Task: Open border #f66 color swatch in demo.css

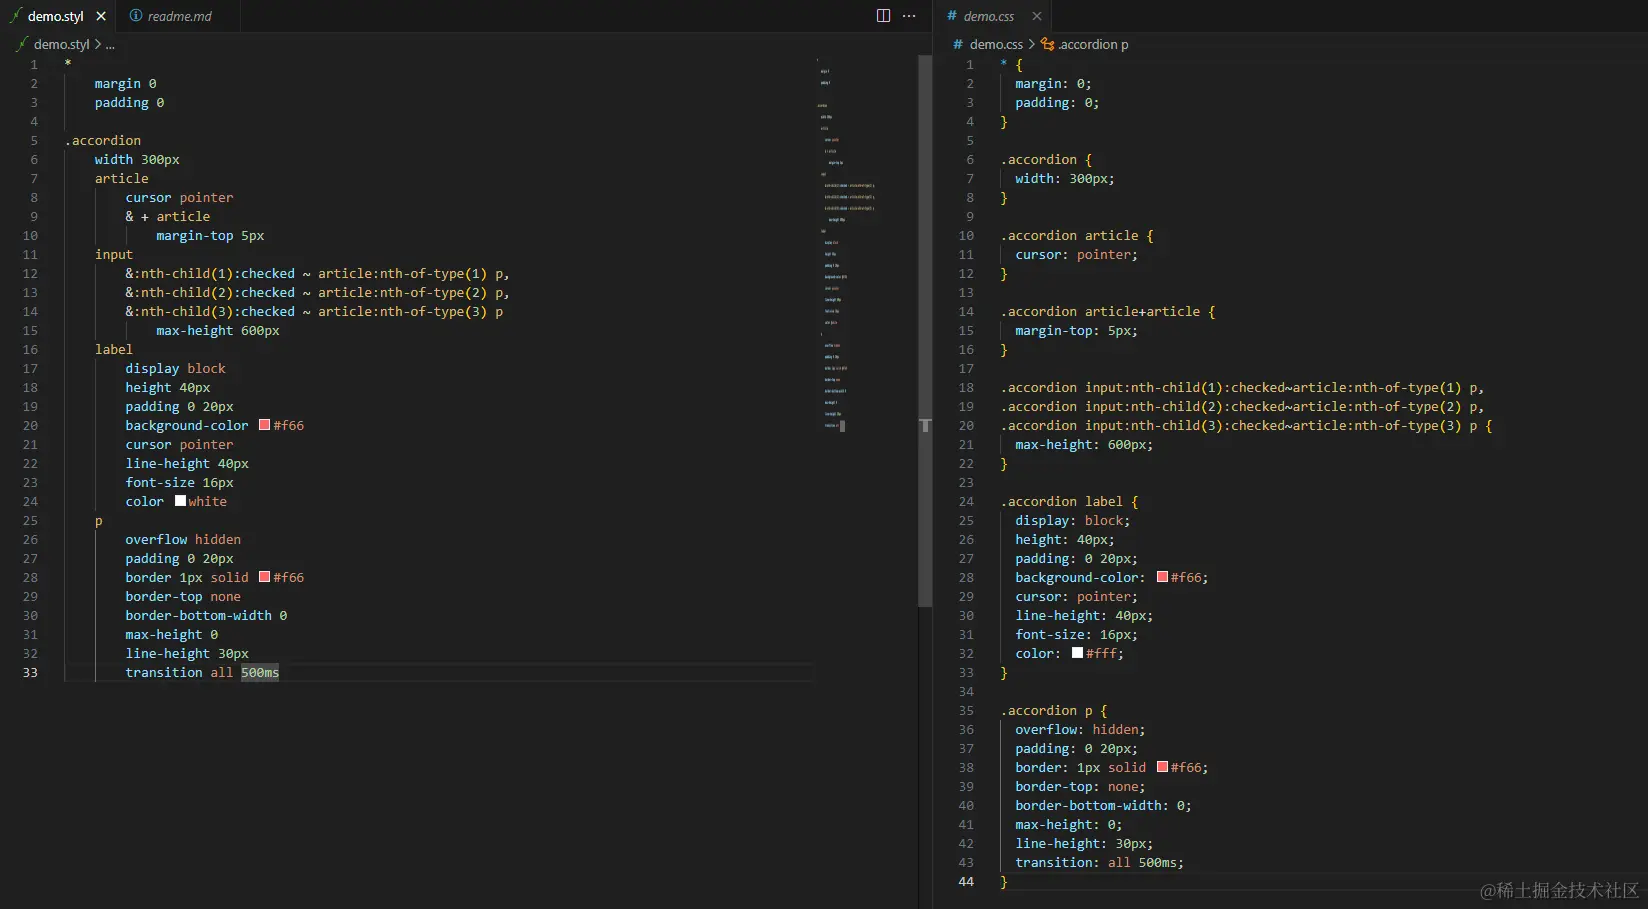Action: point(1163,767)
